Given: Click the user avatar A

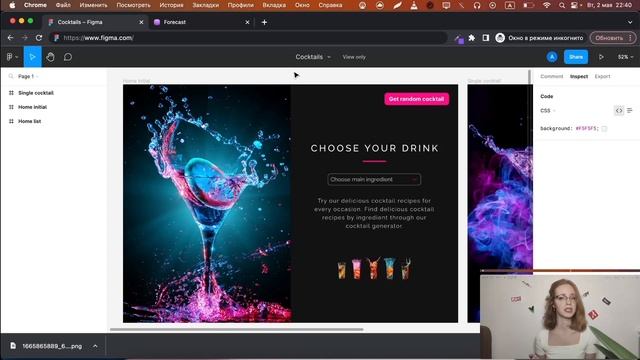Looking at the screenshot, I should (552, 57).
